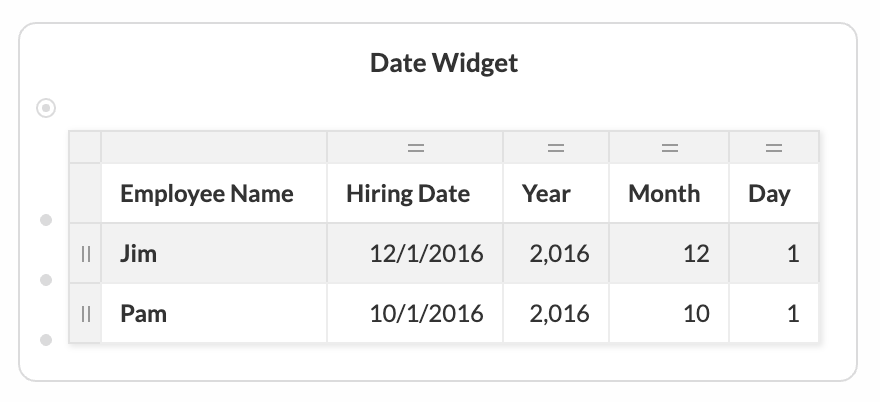Click the handle above Hiring Date column

(x=415, y=148)
